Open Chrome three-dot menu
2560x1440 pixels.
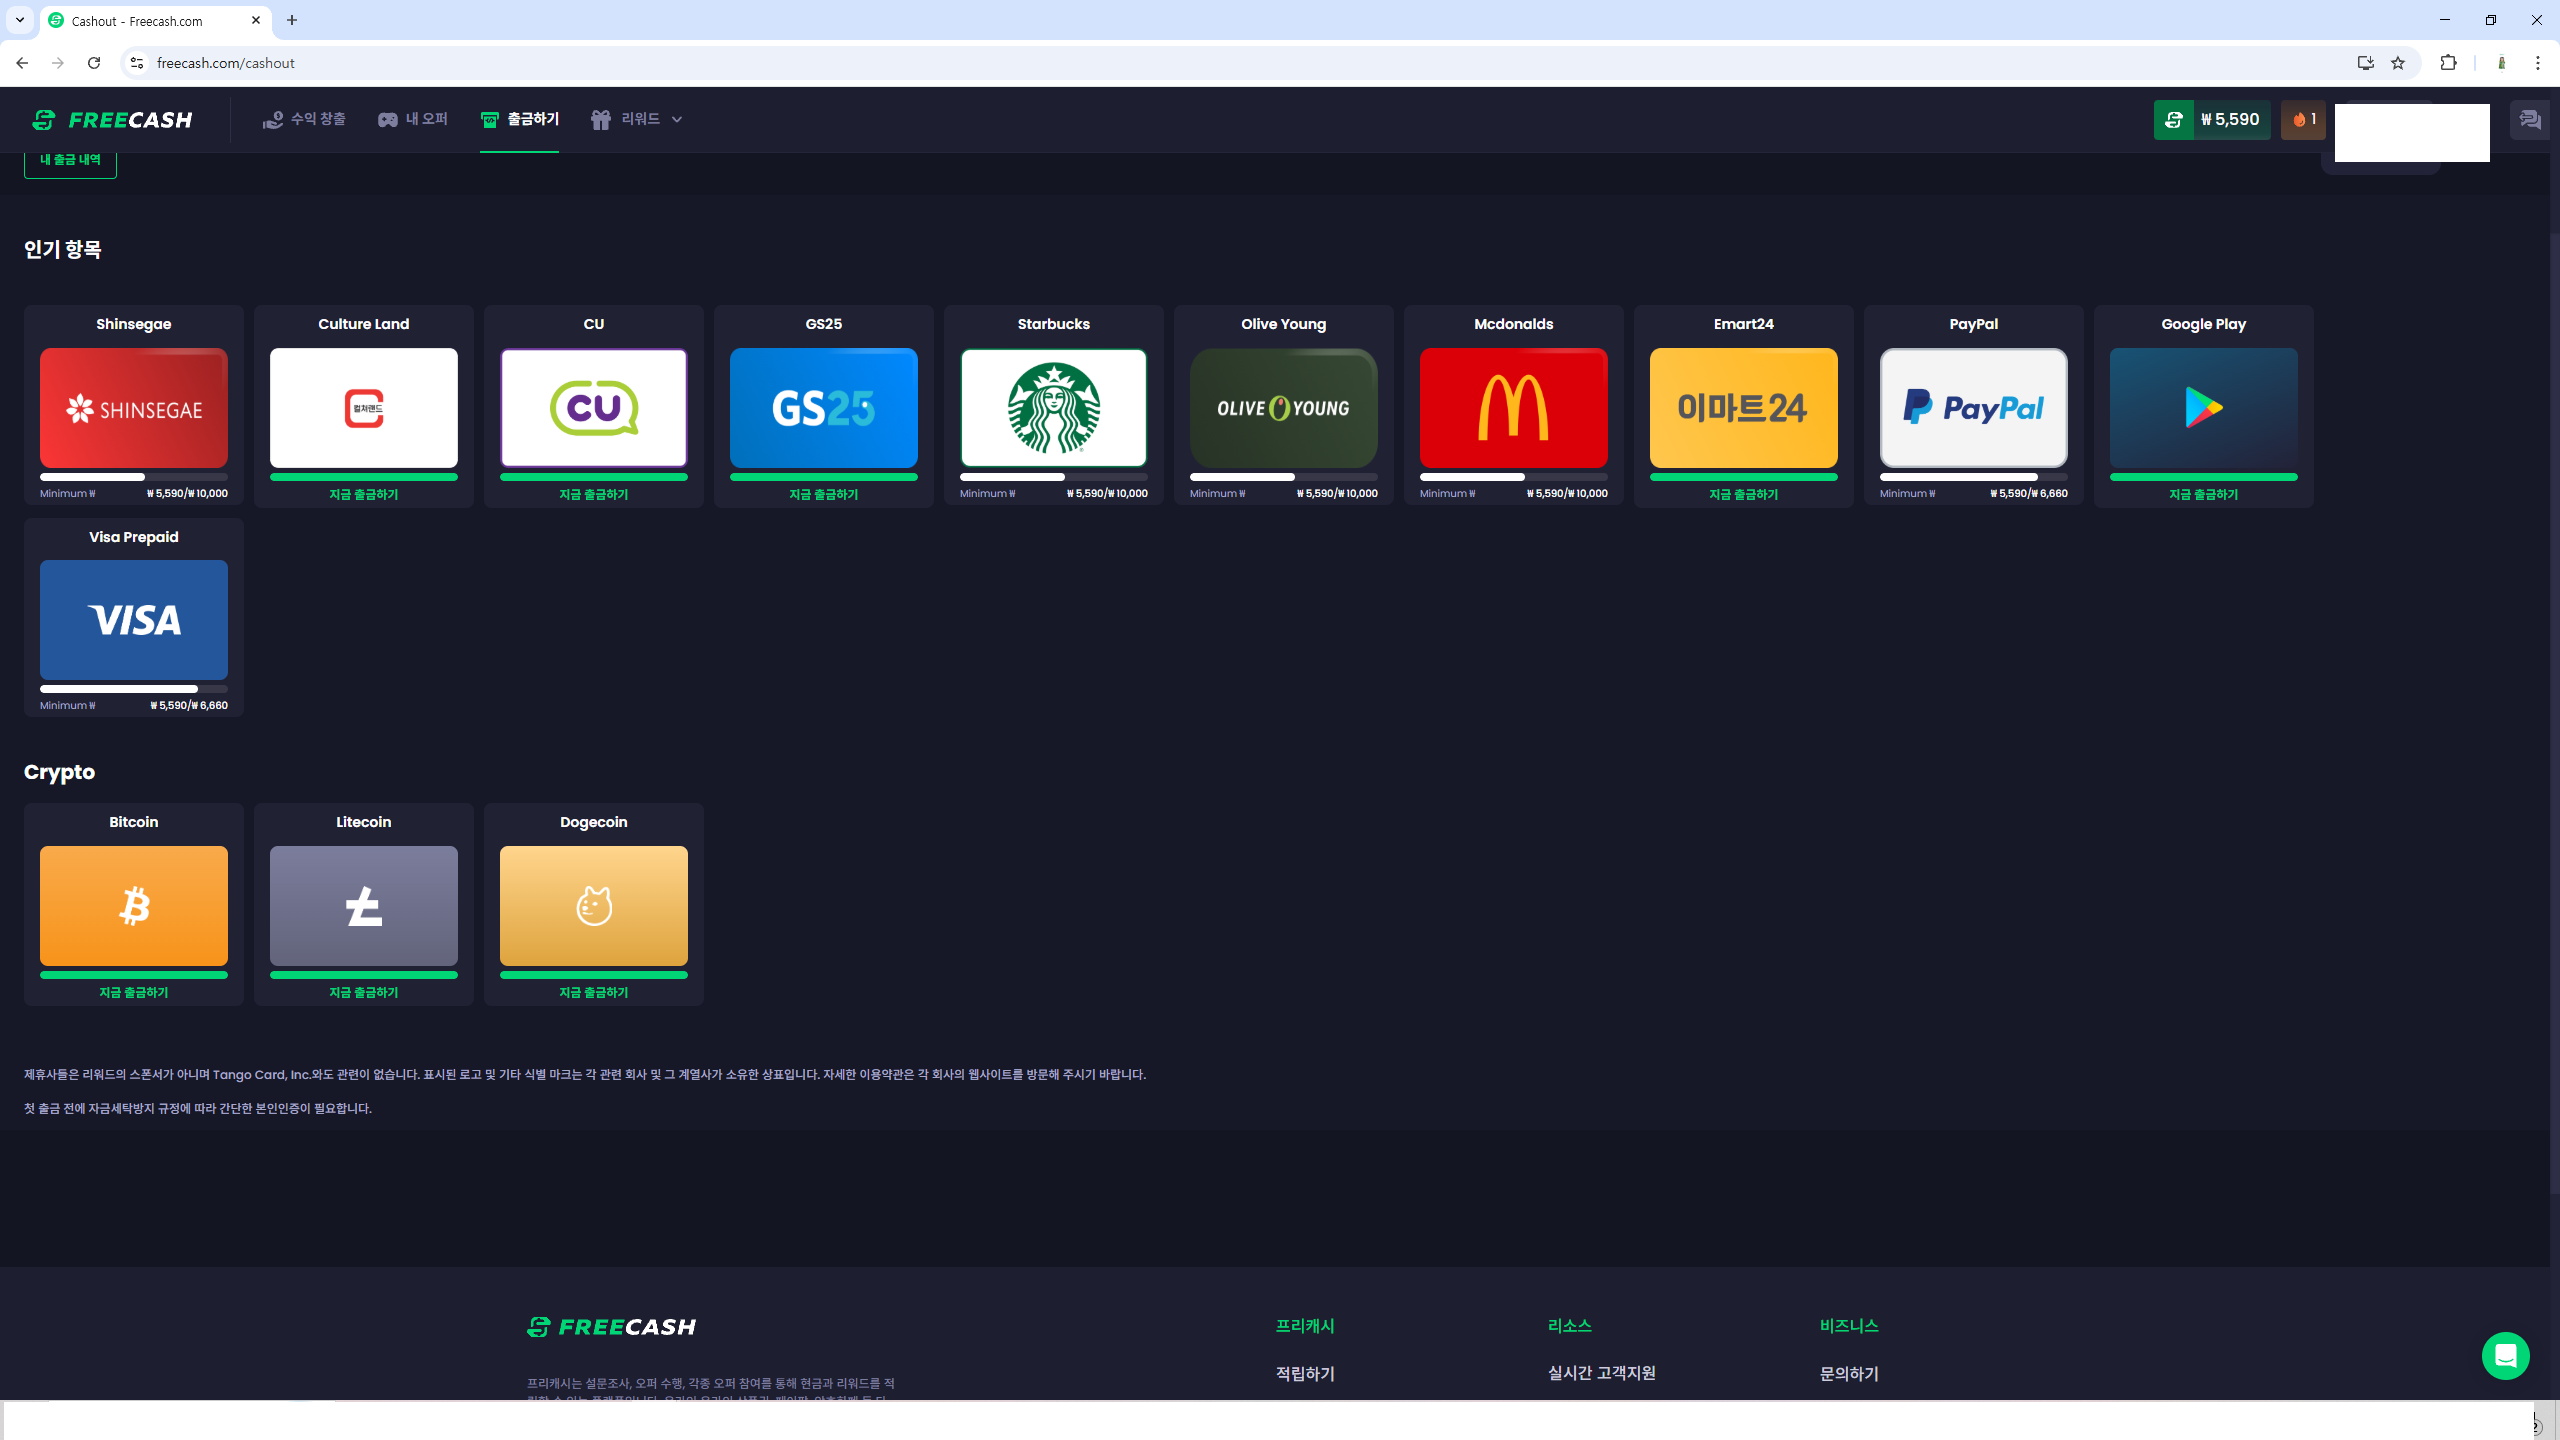[2537, 63]
